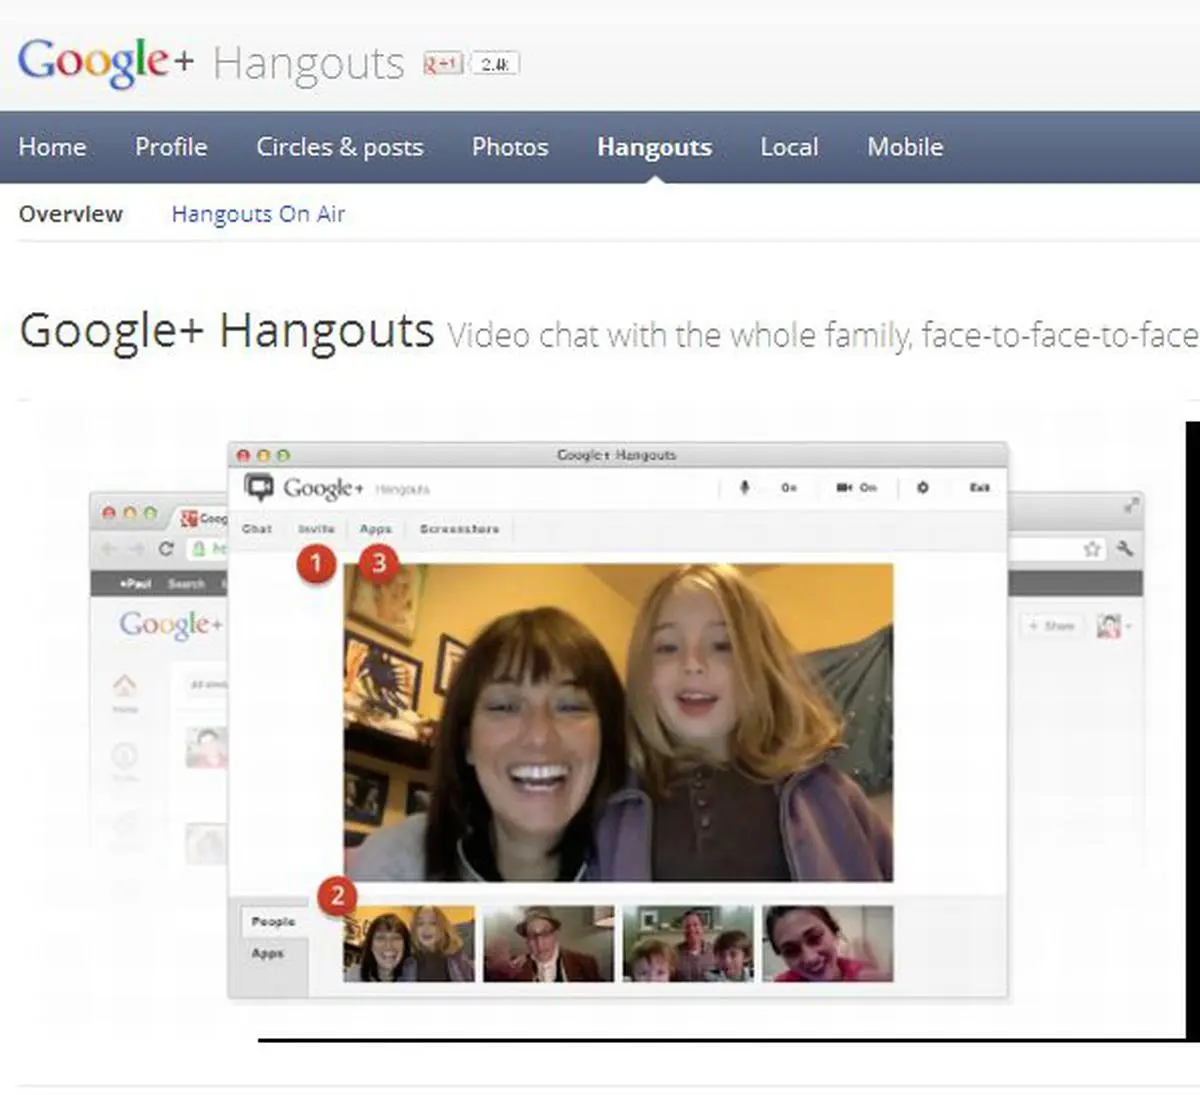Click the back arrow in background browser
1200x1095 pixels.
109,549
